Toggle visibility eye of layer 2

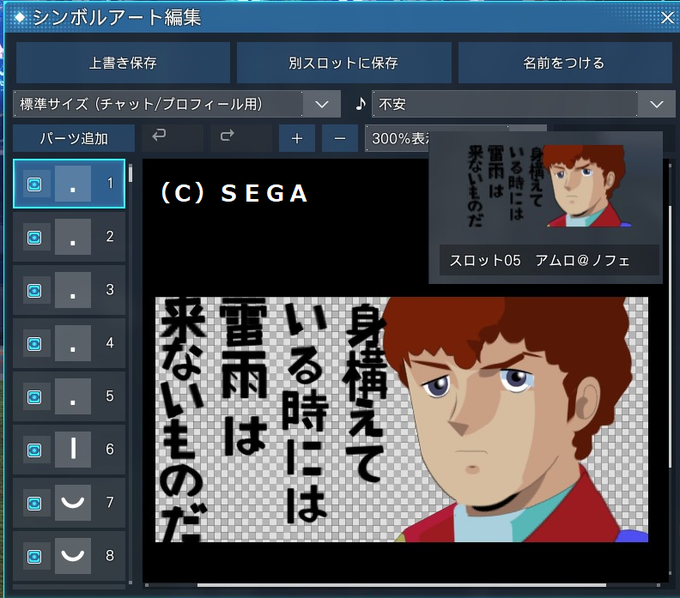click(x=34, y=237)
